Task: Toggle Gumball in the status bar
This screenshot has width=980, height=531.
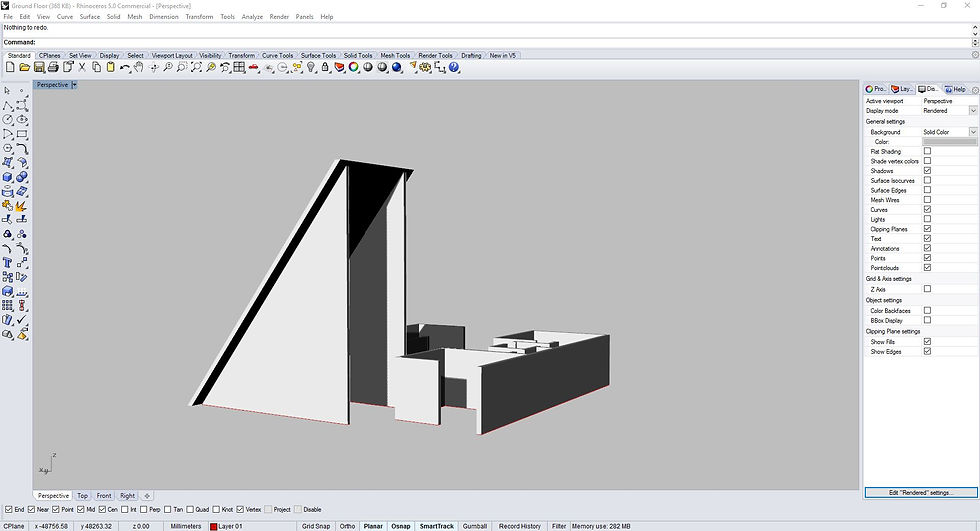Action: pos(474,526)
